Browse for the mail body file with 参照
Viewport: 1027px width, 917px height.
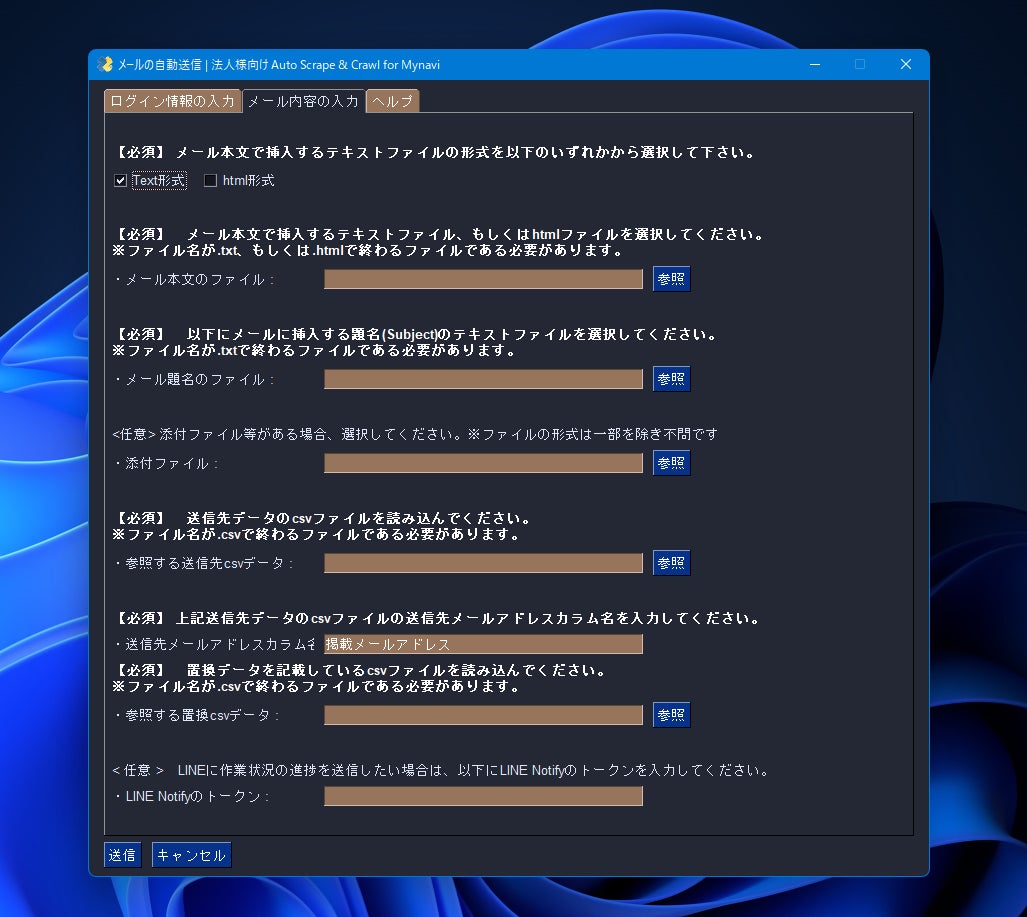[671, 279]
